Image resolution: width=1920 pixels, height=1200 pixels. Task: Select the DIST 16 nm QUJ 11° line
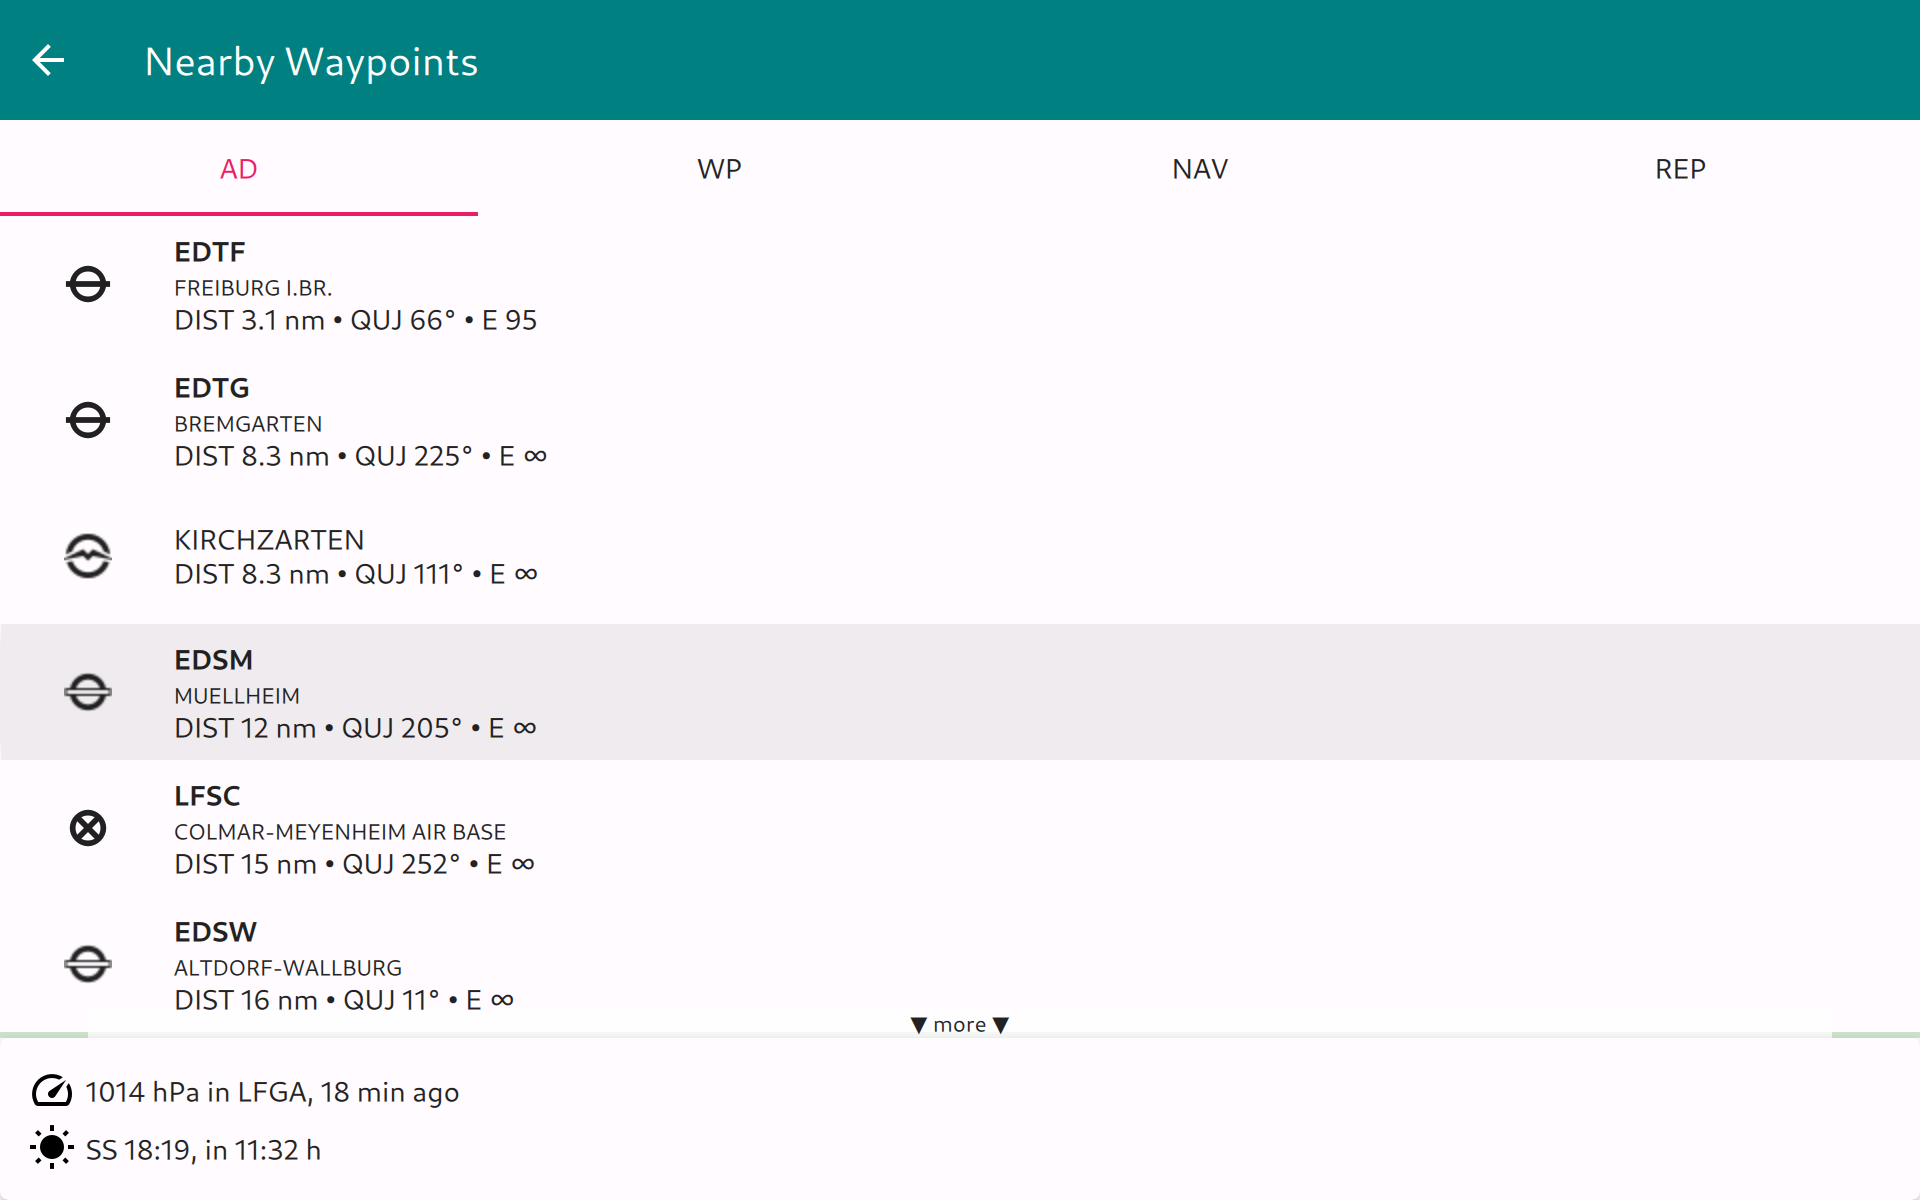coord(344,1000)
